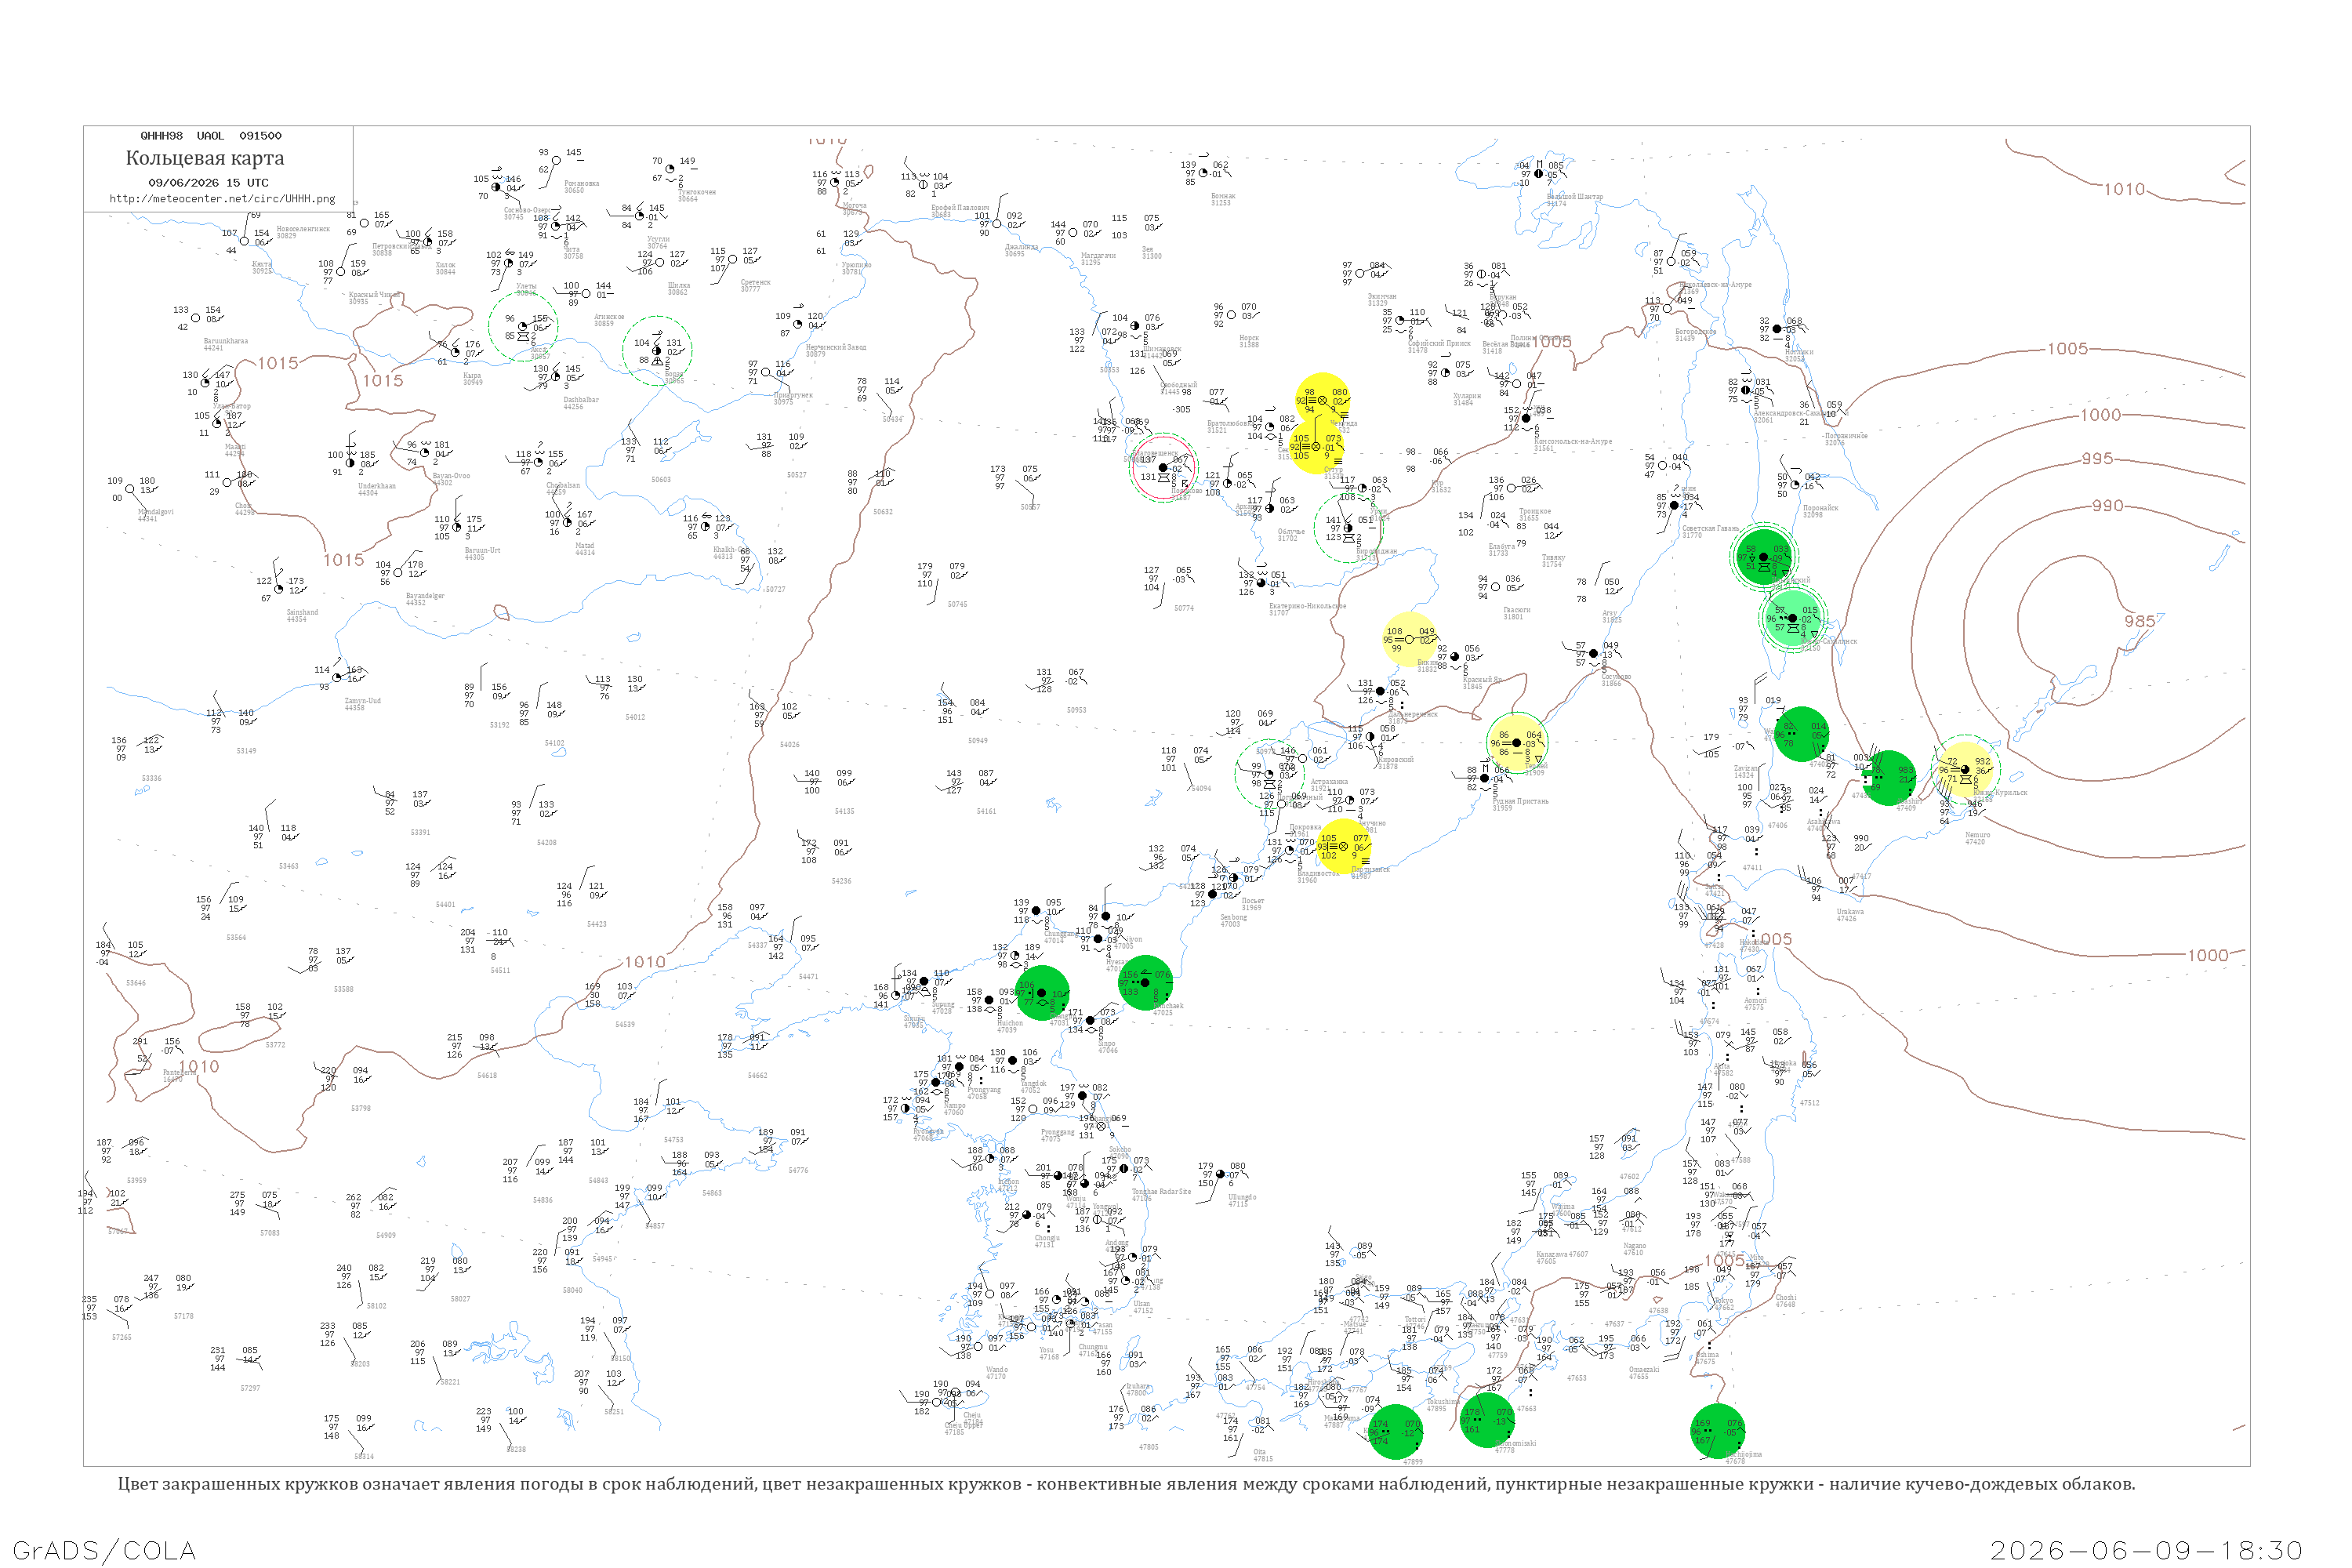Open the meteocenter.net UHHH.png URL
This screenshot has width=2352, height=1568.
point(222,199)
